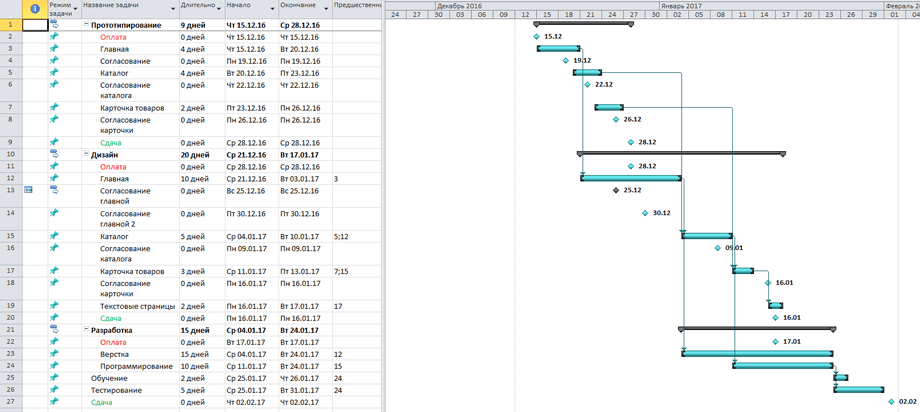Open the Начало column filter dropdown
Image resolution: width=920 pixels, height=412 pixels.
click(273, 10)
